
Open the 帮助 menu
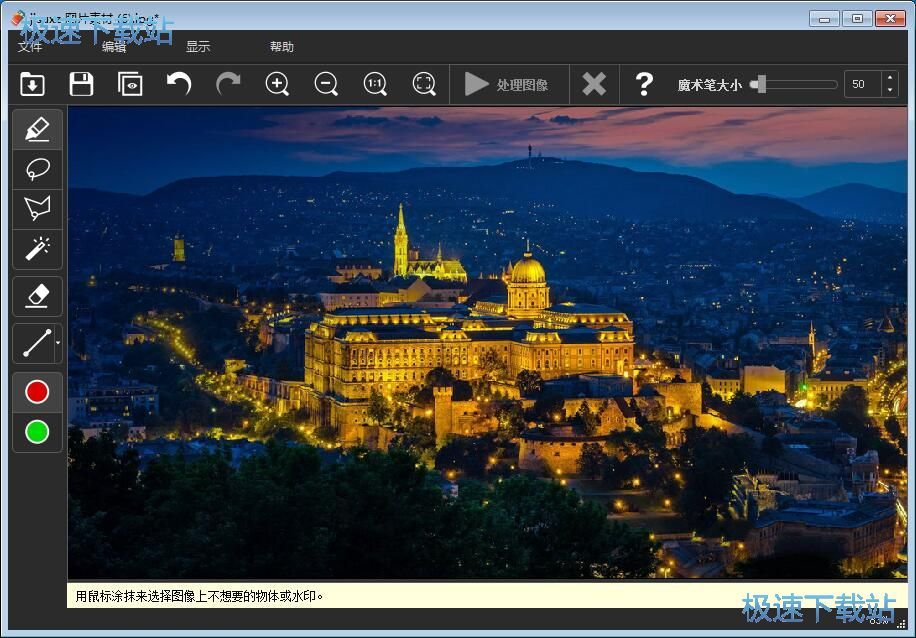point(282,47)
